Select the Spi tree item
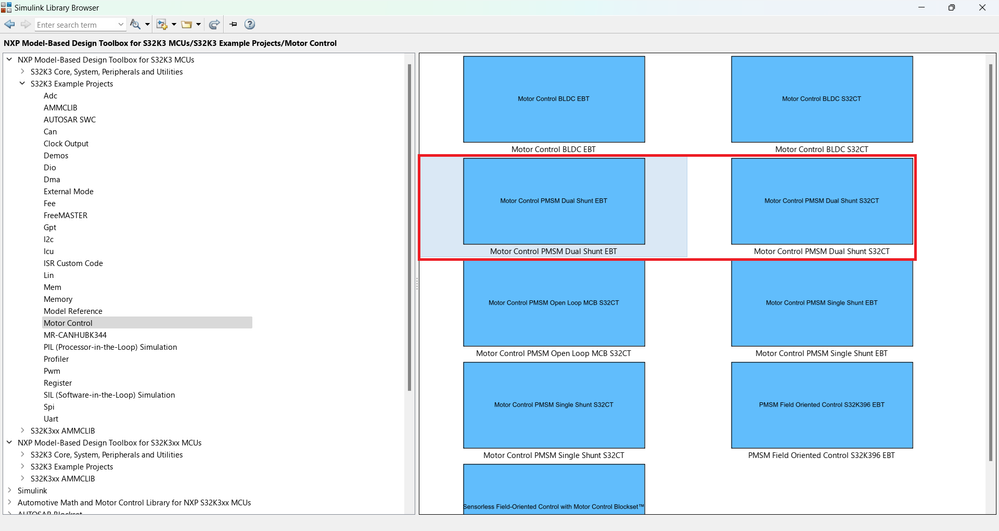Viewport: 999px width, 531px height. pyautogui.click(x=49, y=407)
